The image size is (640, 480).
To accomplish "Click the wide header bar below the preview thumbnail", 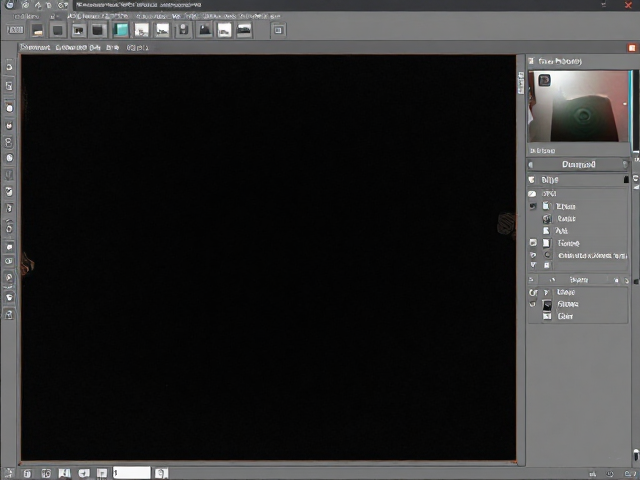I will point(578,164).
